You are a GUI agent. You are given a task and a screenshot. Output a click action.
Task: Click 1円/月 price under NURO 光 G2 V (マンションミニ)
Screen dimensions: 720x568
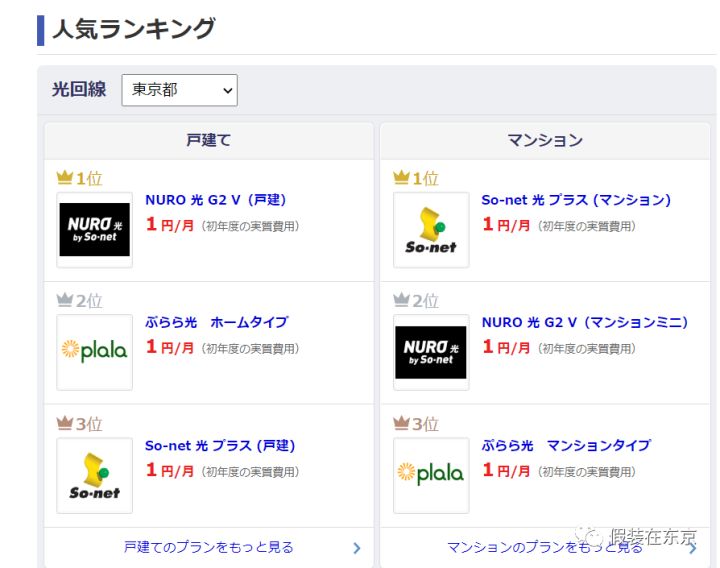(x=506, y=347)
